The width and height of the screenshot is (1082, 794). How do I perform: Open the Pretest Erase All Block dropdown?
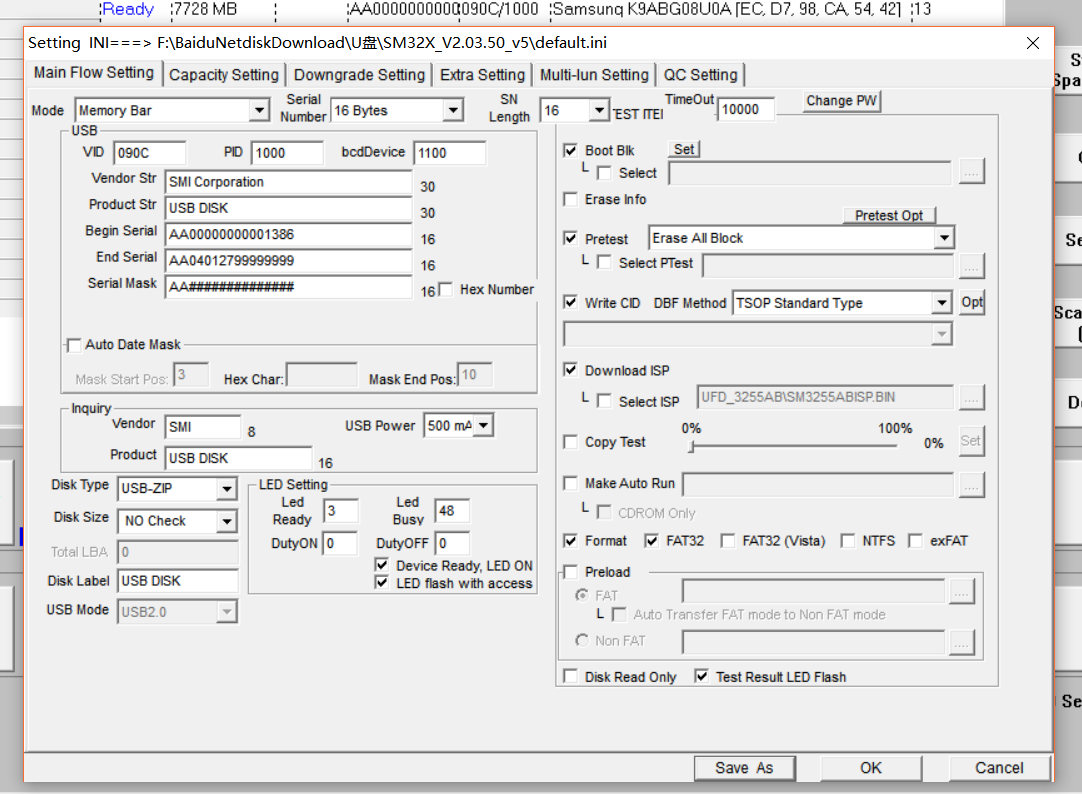pos(944,239)
